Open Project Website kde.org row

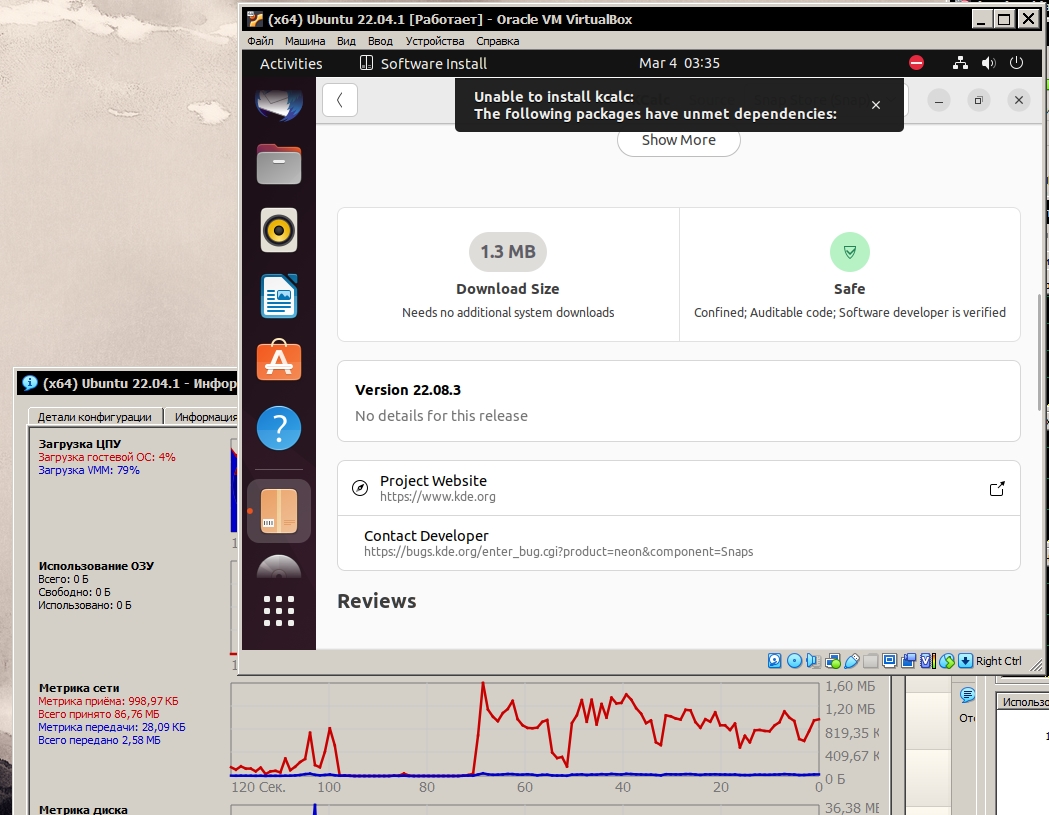pyautogui.click(x=678, y=488)
